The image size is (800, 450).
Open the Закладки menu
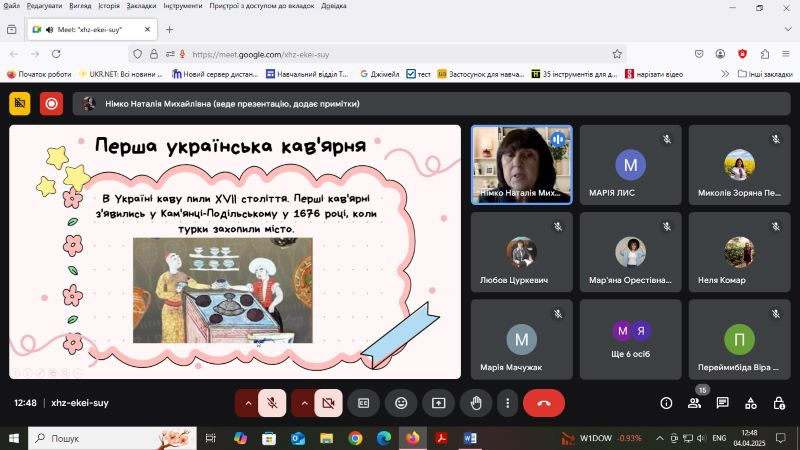[141, 6]
